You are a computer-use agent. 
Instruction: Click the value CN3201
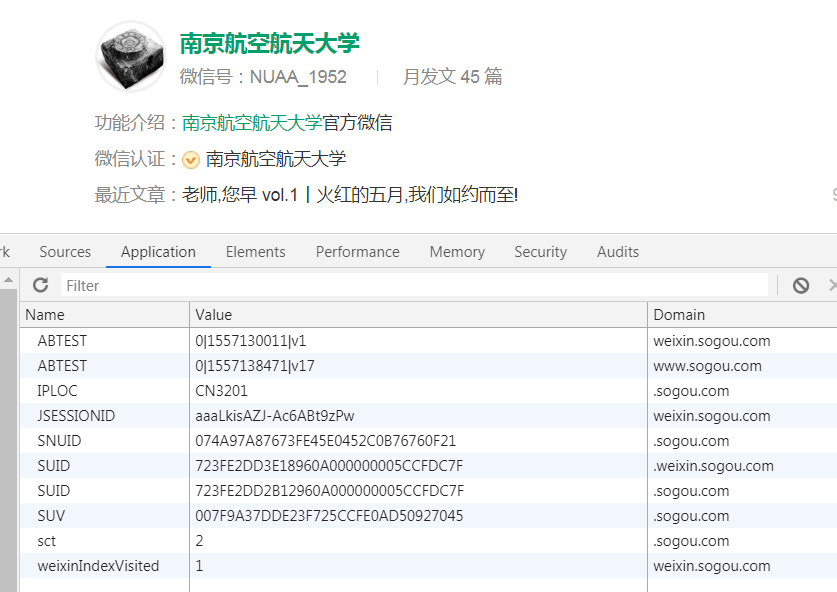tap(222, 391)
